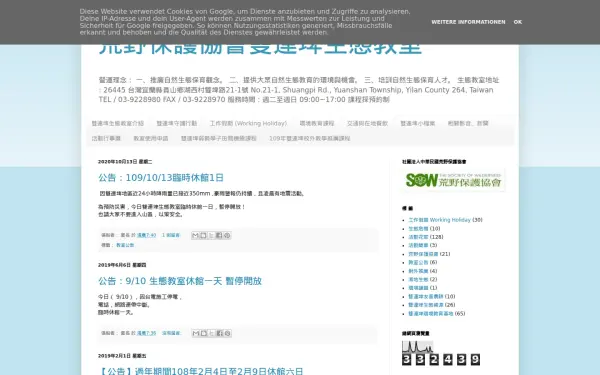Screen dimensions: 600x375
Task: Click the BlogThis icon under the 9/10 post
Action: (x=204, y=333)
